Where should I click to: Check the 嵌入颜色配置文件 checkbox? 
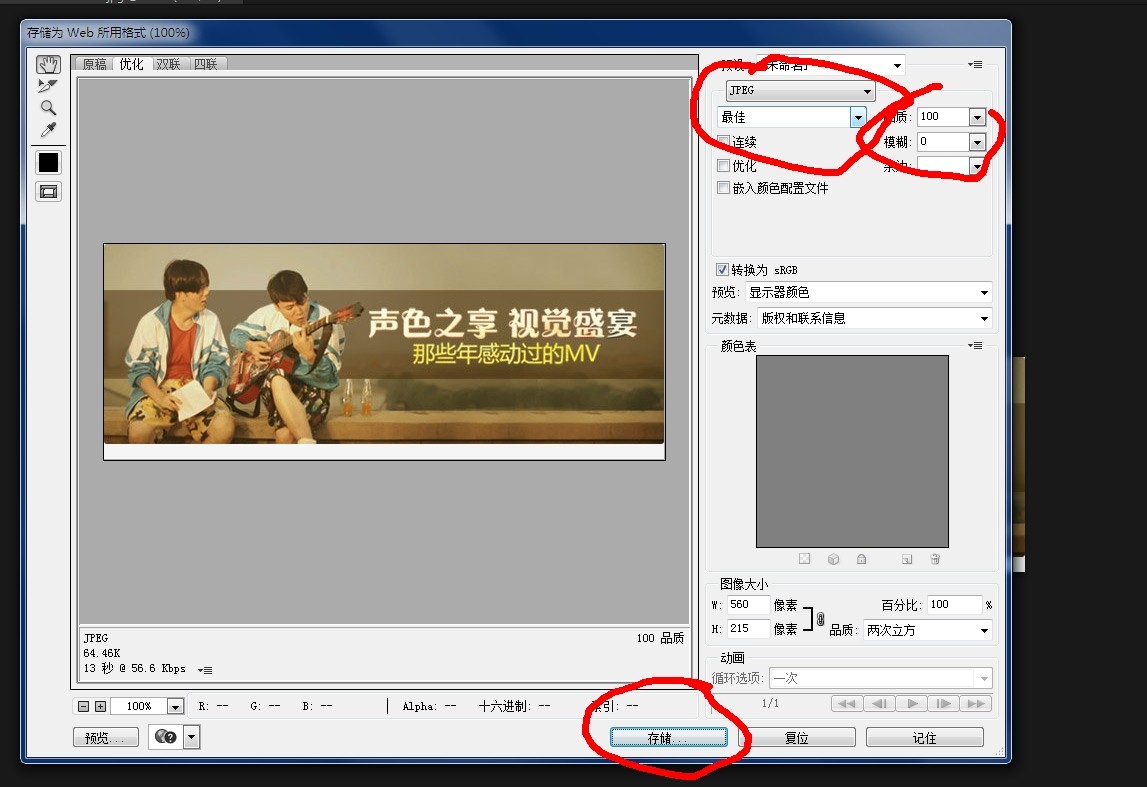(723, 188)
